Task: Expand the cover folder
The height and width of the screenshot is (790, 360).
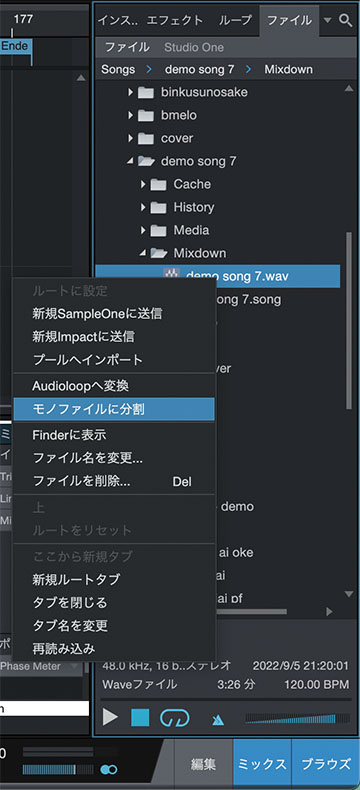Action: click(131, 139)
